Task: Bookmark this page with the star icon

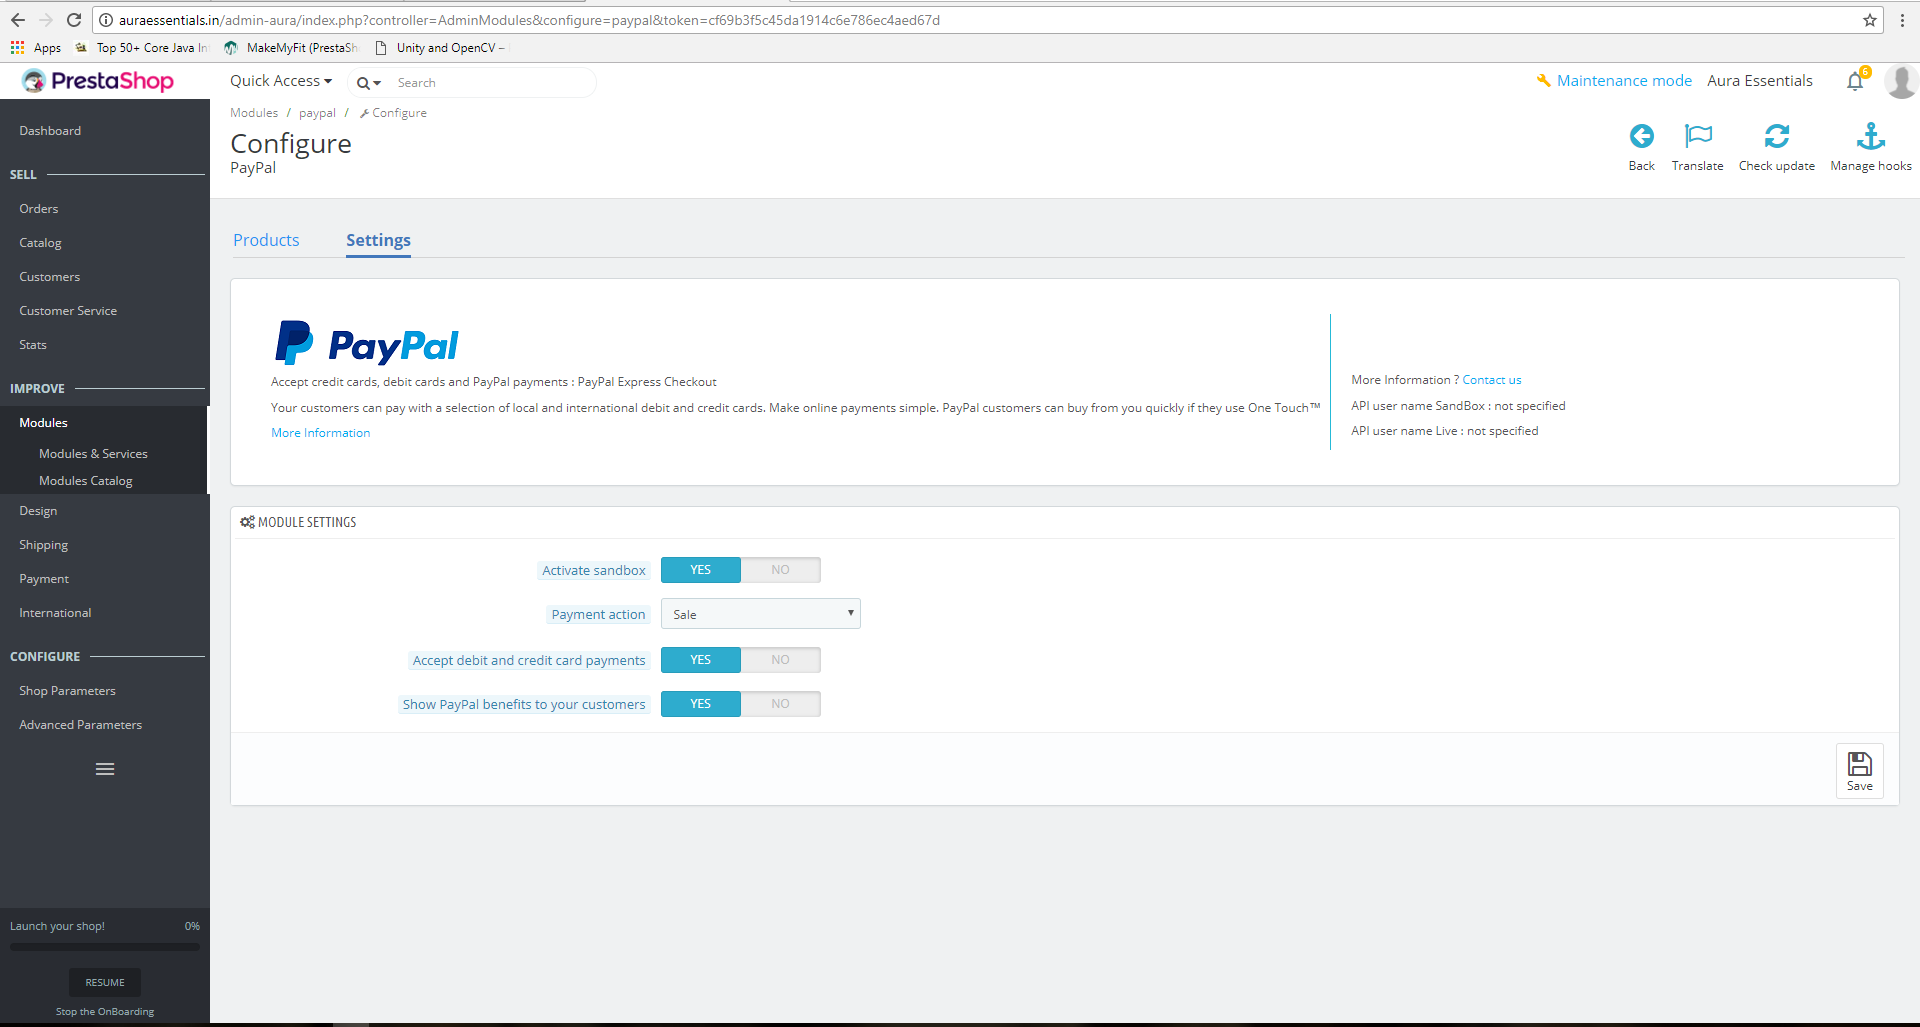Action: [1869, 20]
